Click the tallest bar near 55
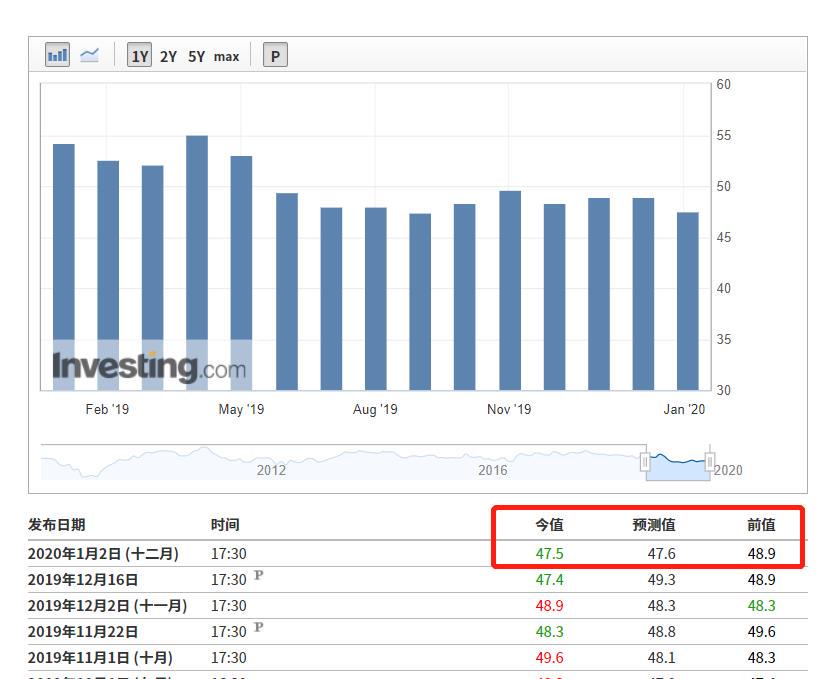This screenshot has width=825, height=679. click(x=197, y=262)
